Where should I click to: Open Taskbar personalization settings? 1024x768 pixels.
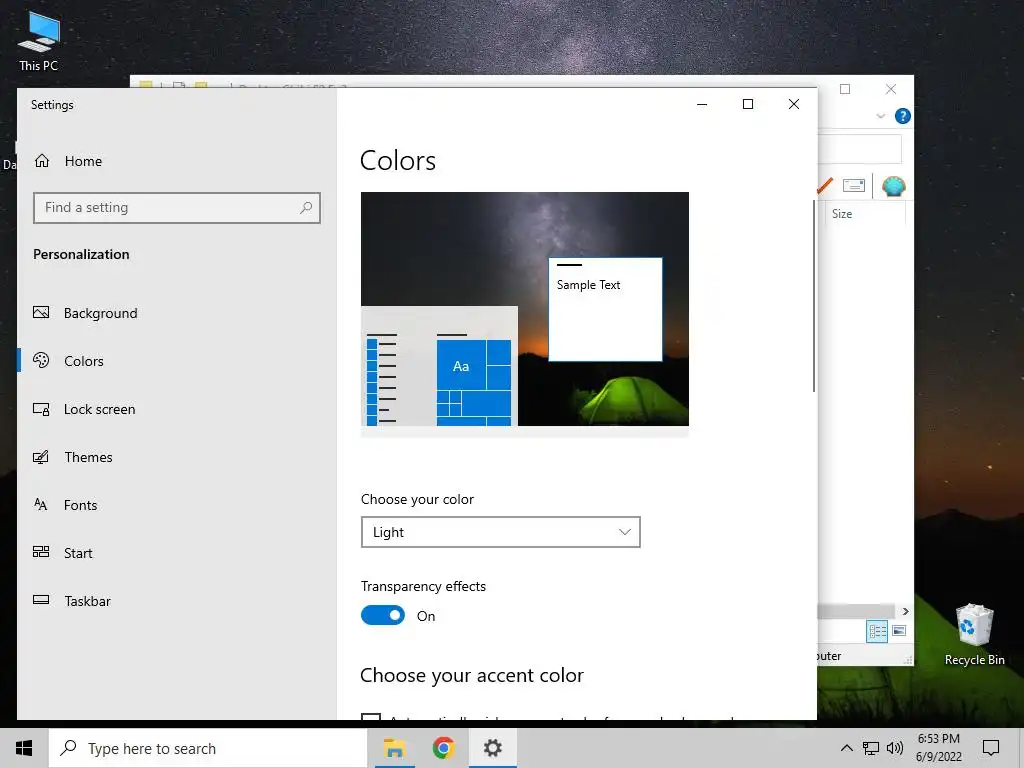[87, 601]
